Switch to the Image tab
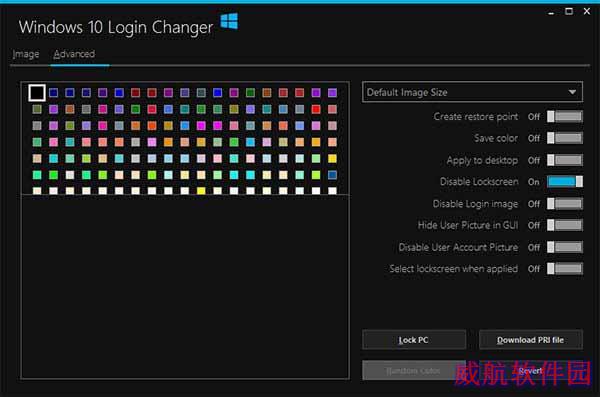The height and width of the screenshot is (397, 600). click(26, 54)
